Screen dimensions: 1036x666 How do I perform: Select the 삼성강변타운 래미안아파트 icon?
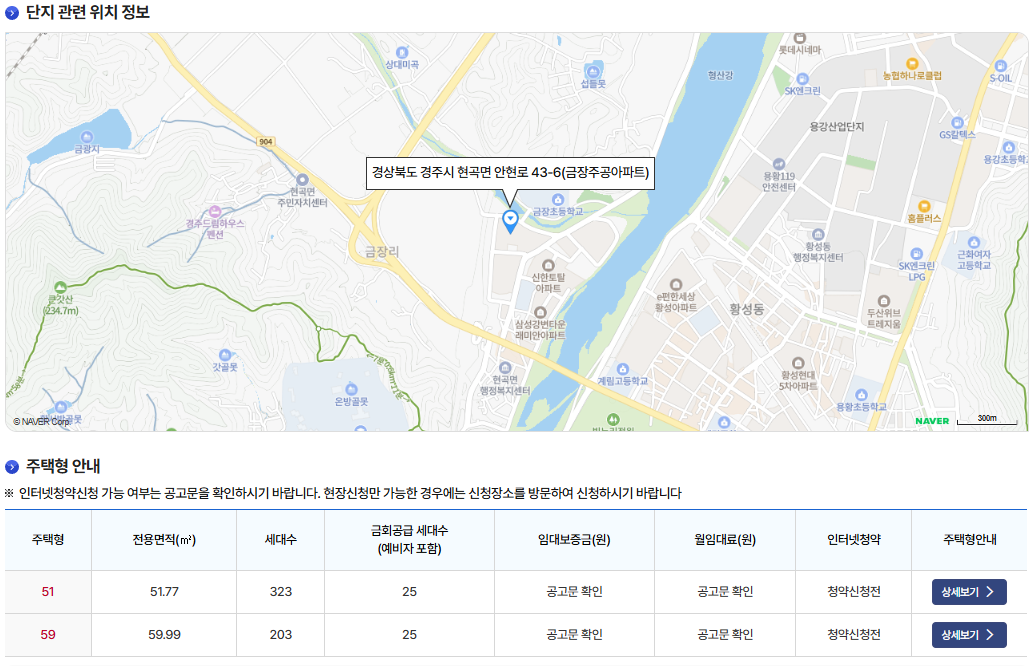540,313
